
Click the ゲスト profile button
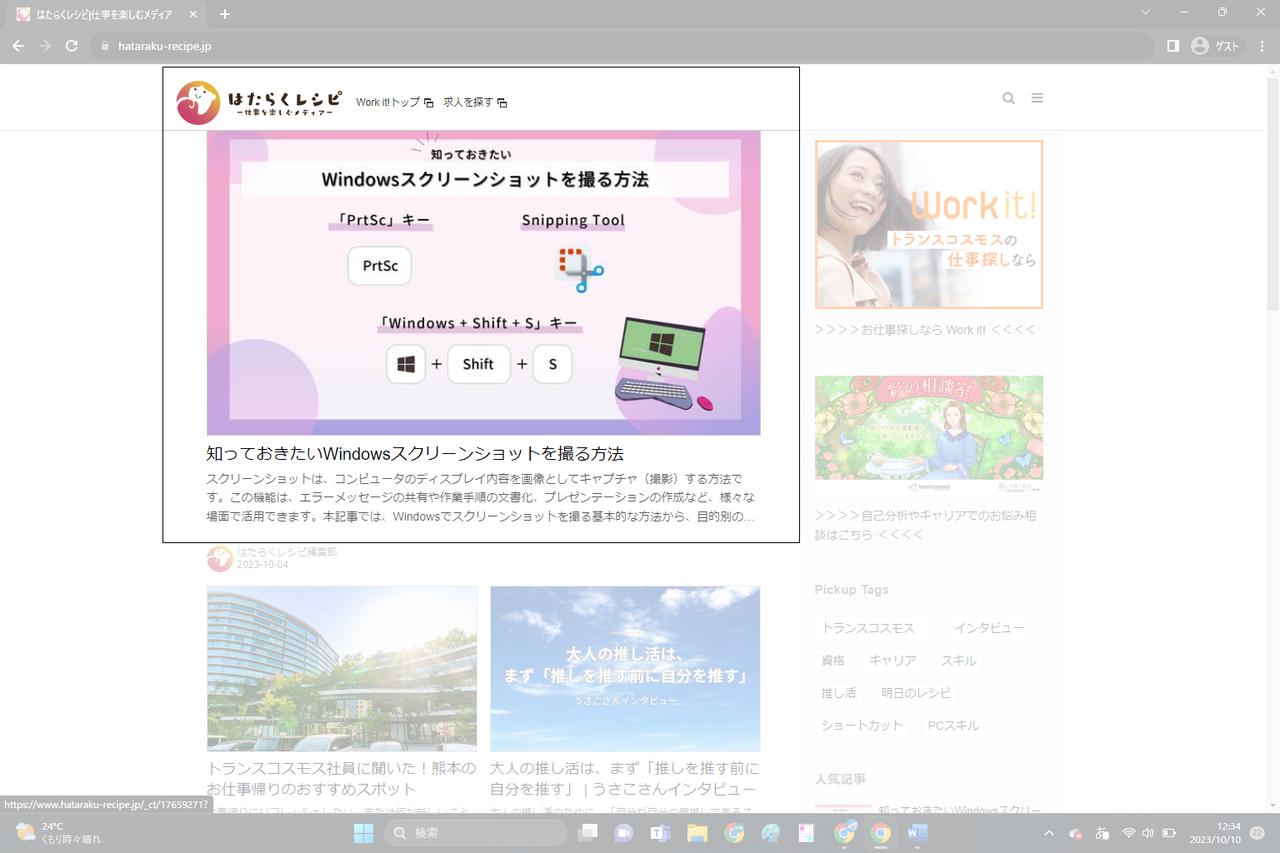point(1215,46)
